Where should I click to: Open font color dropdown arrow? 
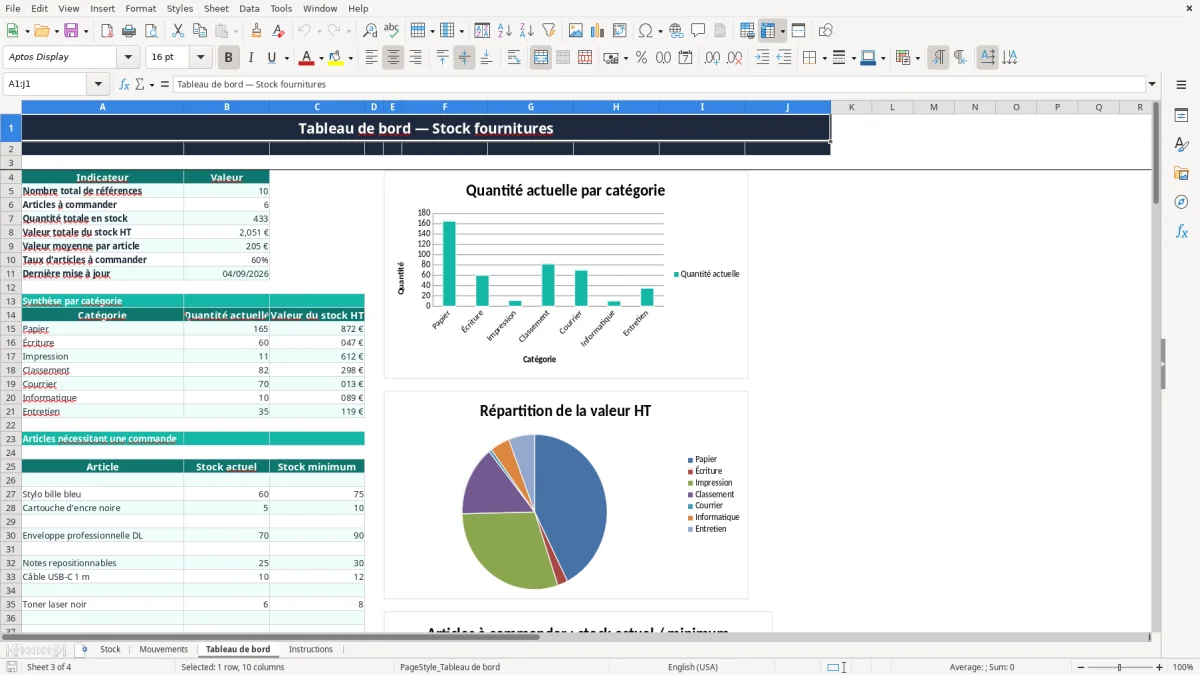click(321, 58)
